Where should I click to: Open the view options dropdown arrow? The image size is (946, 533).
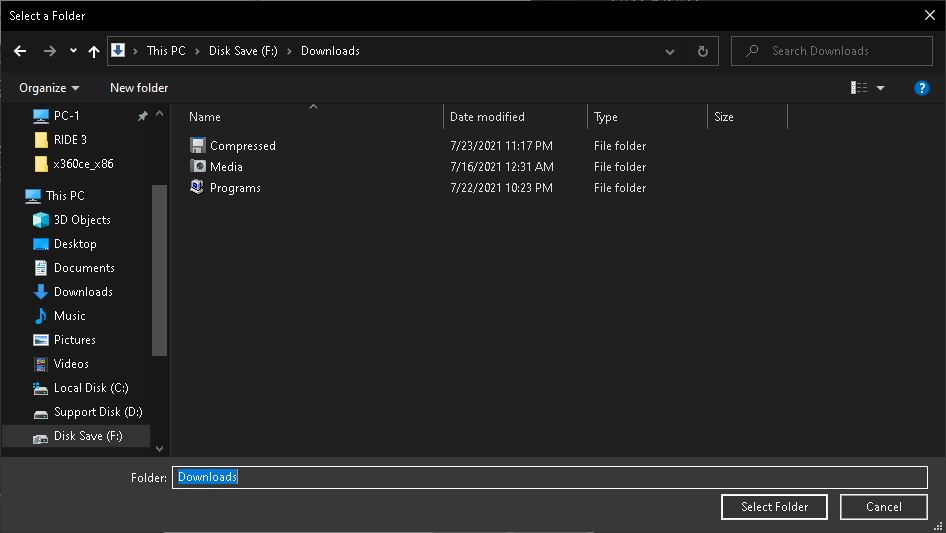click(880, 88)
